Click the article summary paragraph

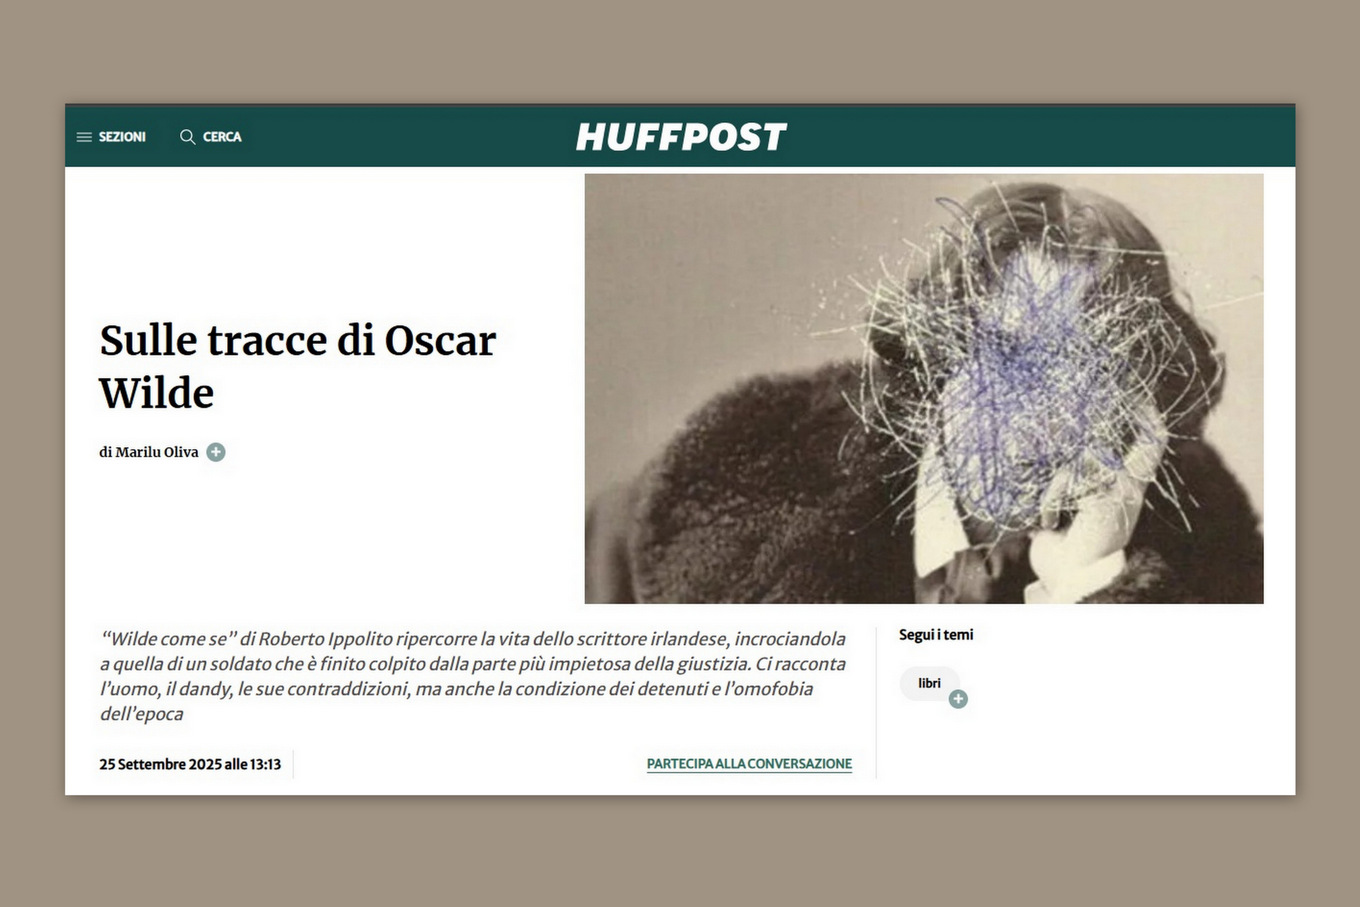click(472, 676)
